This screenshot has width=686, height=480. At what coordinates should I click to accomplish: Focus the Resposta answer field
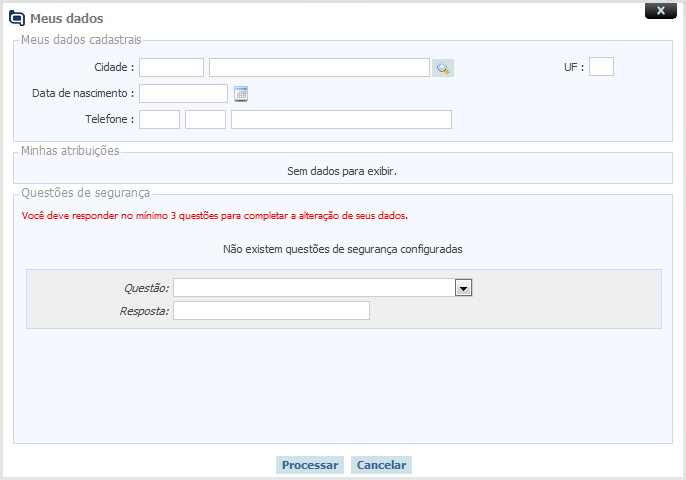[x=271, y=310]
